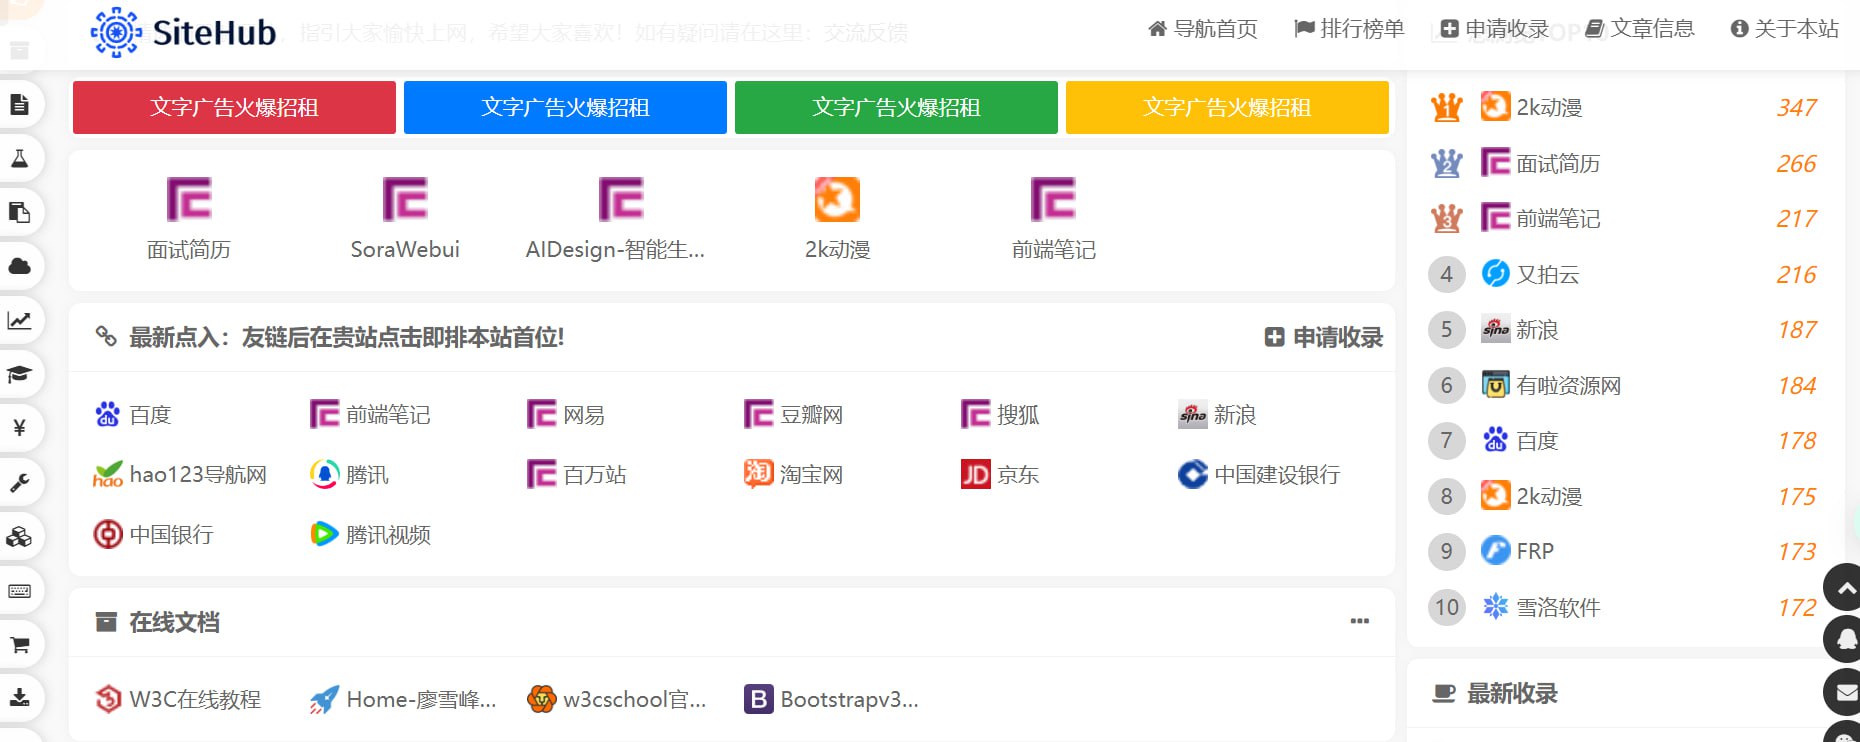Open the Home-廖雪峰... link
Viewport: 1860px width, 742px height.
point(403,699)
